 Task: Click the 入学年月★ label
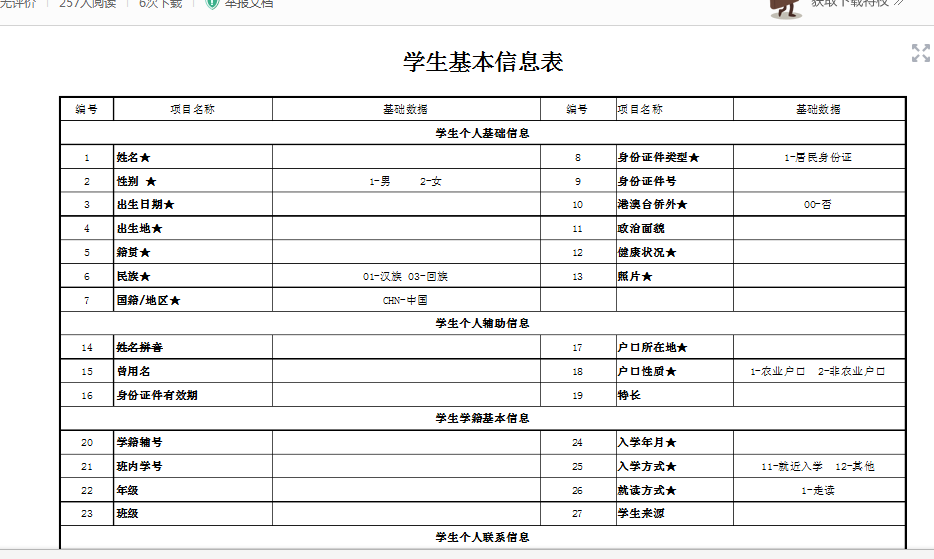[x=646, y=442]
